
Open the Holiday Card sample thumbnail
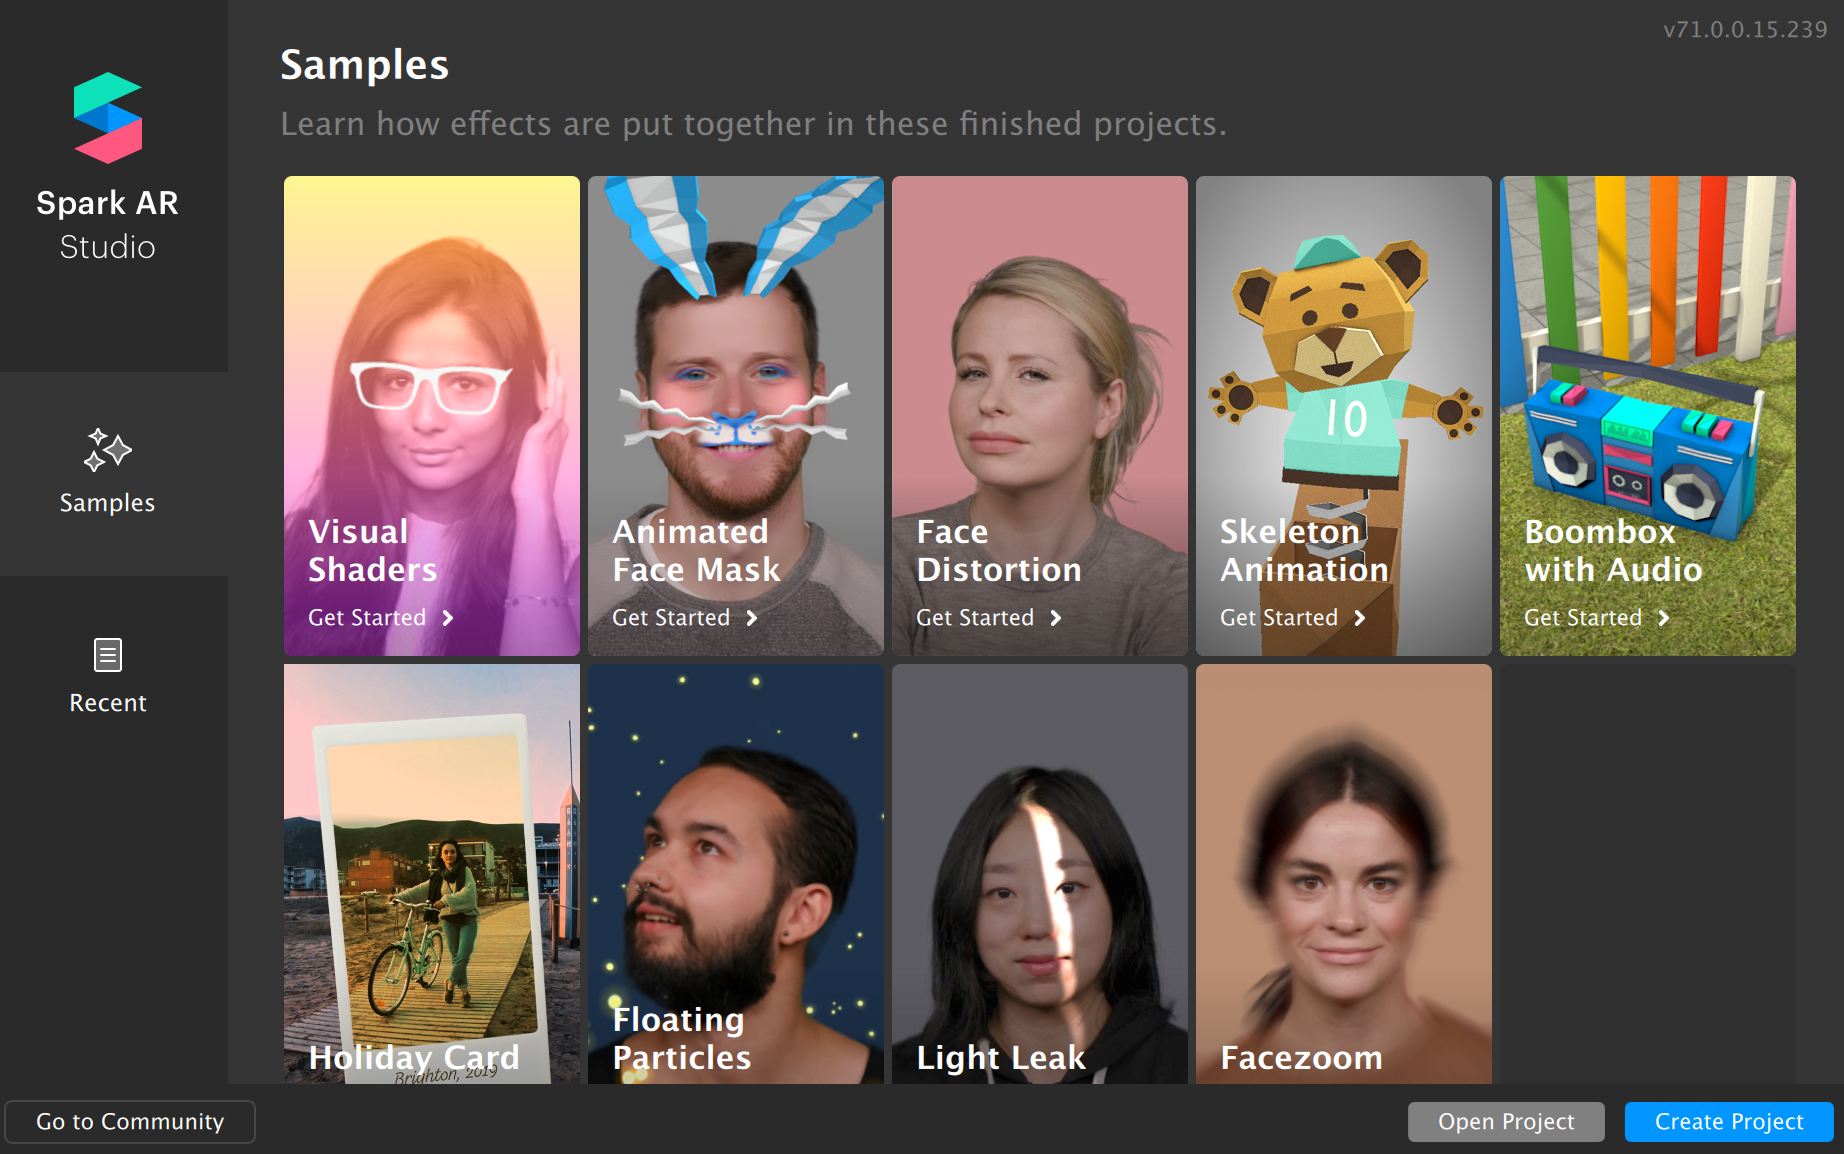[432, 874]
